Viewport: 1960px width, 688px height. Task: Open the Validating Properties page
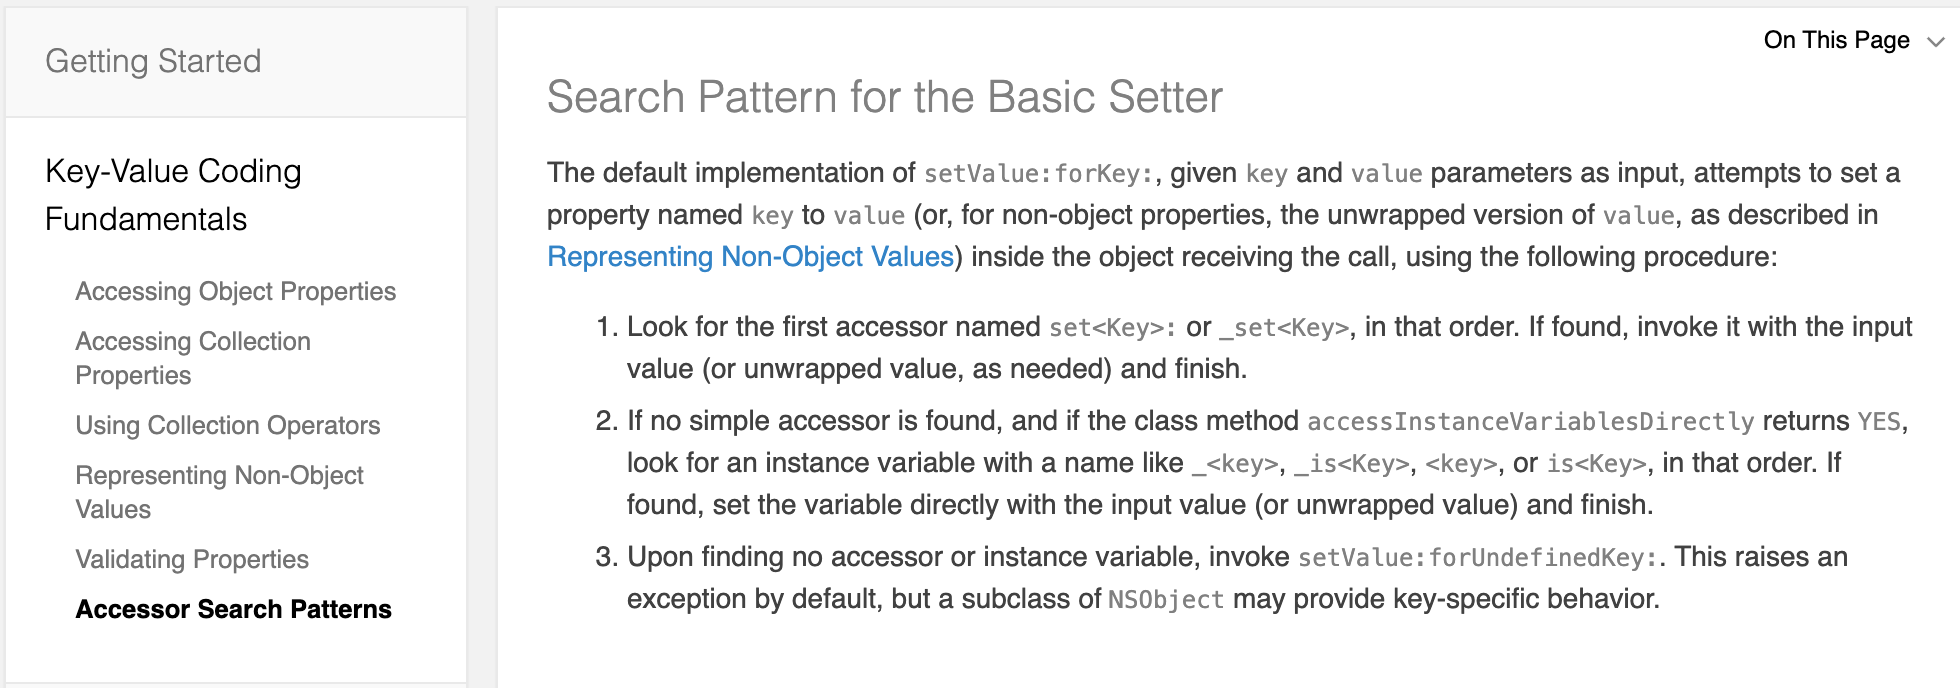coord(192,559)
